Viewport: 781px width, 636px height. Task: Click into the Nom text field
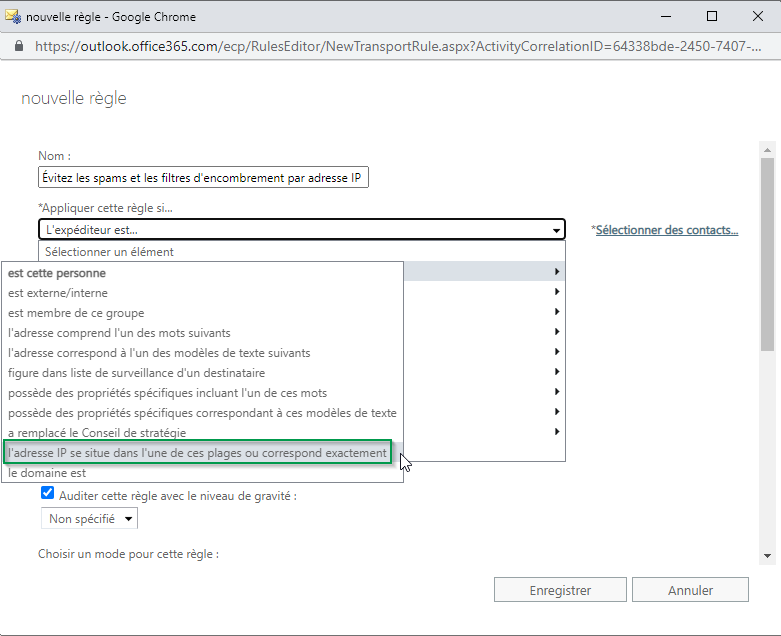(203, 178)
